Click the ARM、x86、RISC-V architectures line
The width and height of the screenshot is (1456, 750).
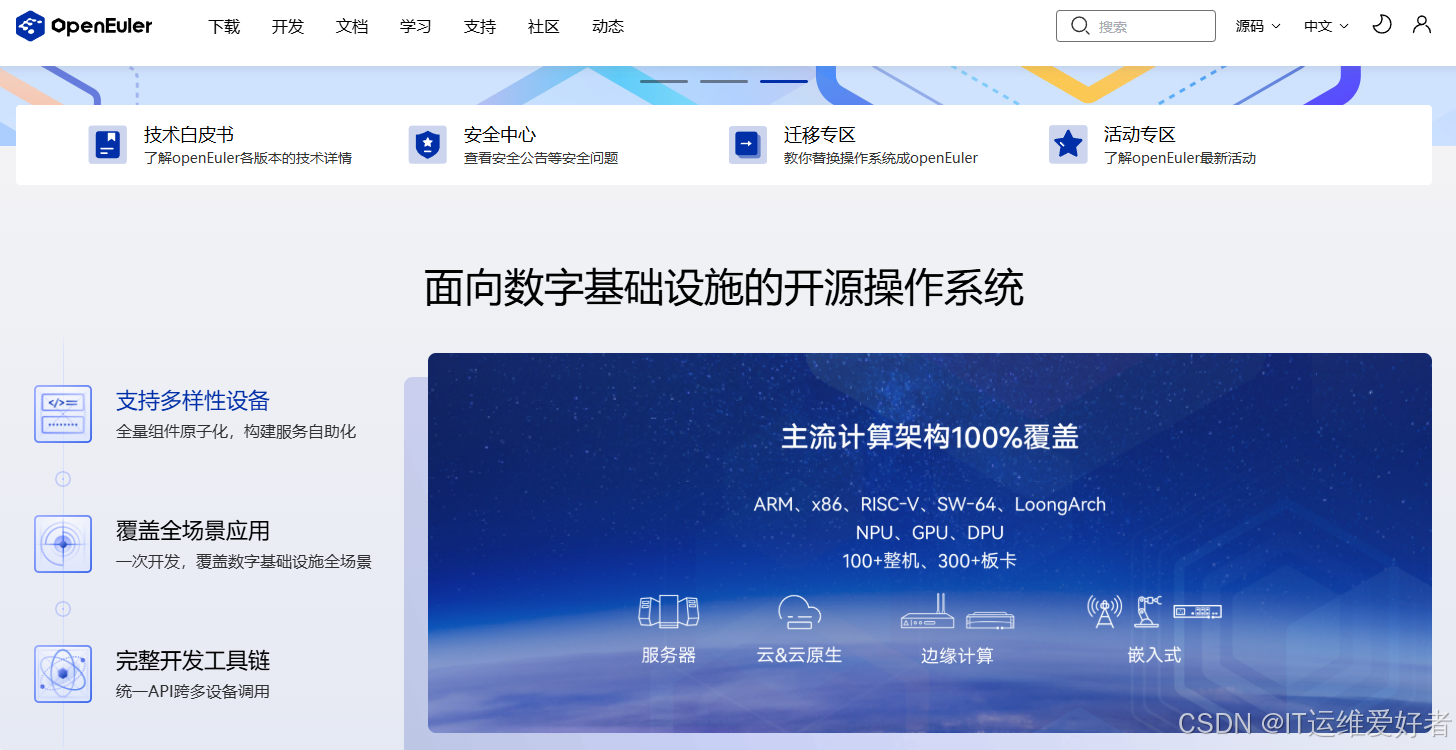tap(930, 504)
